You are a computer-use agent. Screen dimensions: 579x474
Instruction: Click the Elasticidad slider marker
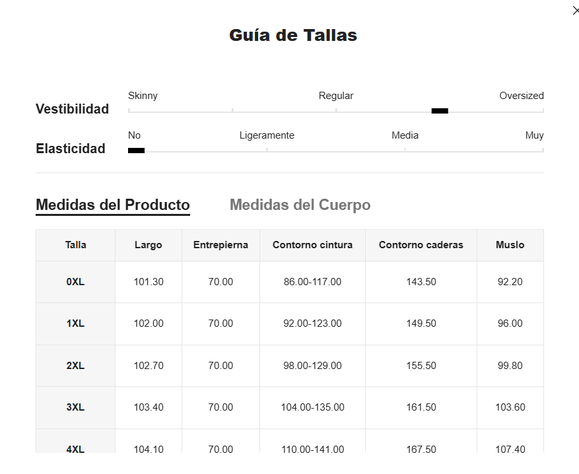pyautogui.click(x=136, y=150)
